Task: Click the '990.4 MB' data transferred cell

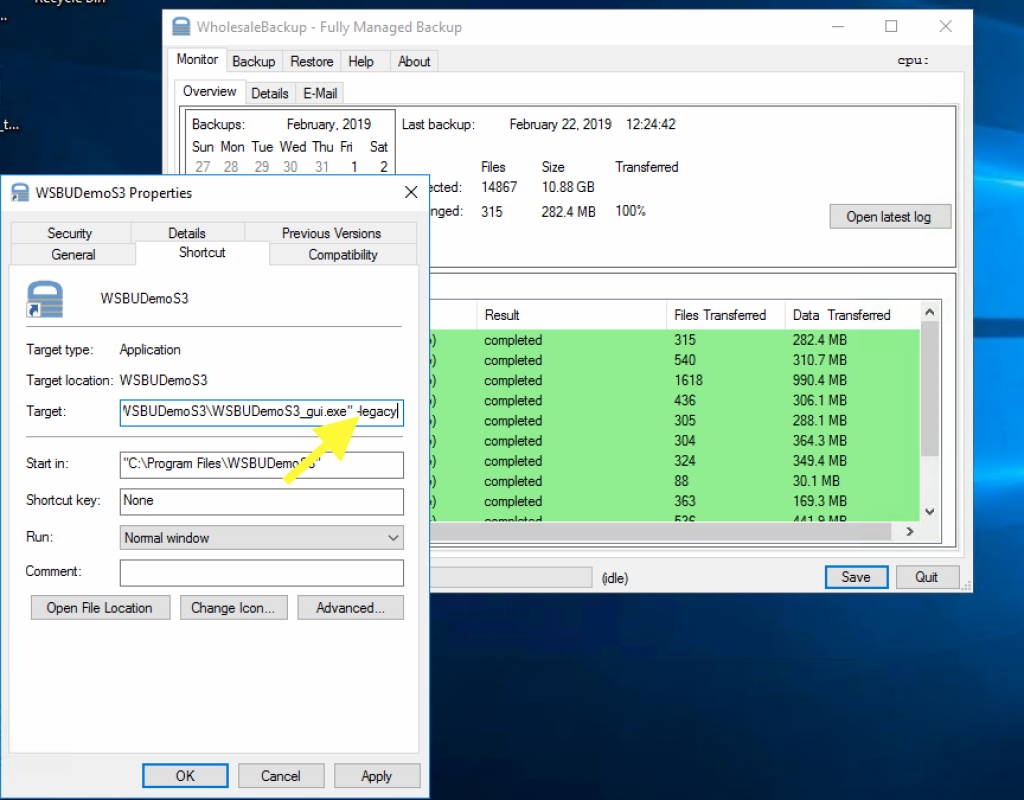Action: [x=820, y=381]
